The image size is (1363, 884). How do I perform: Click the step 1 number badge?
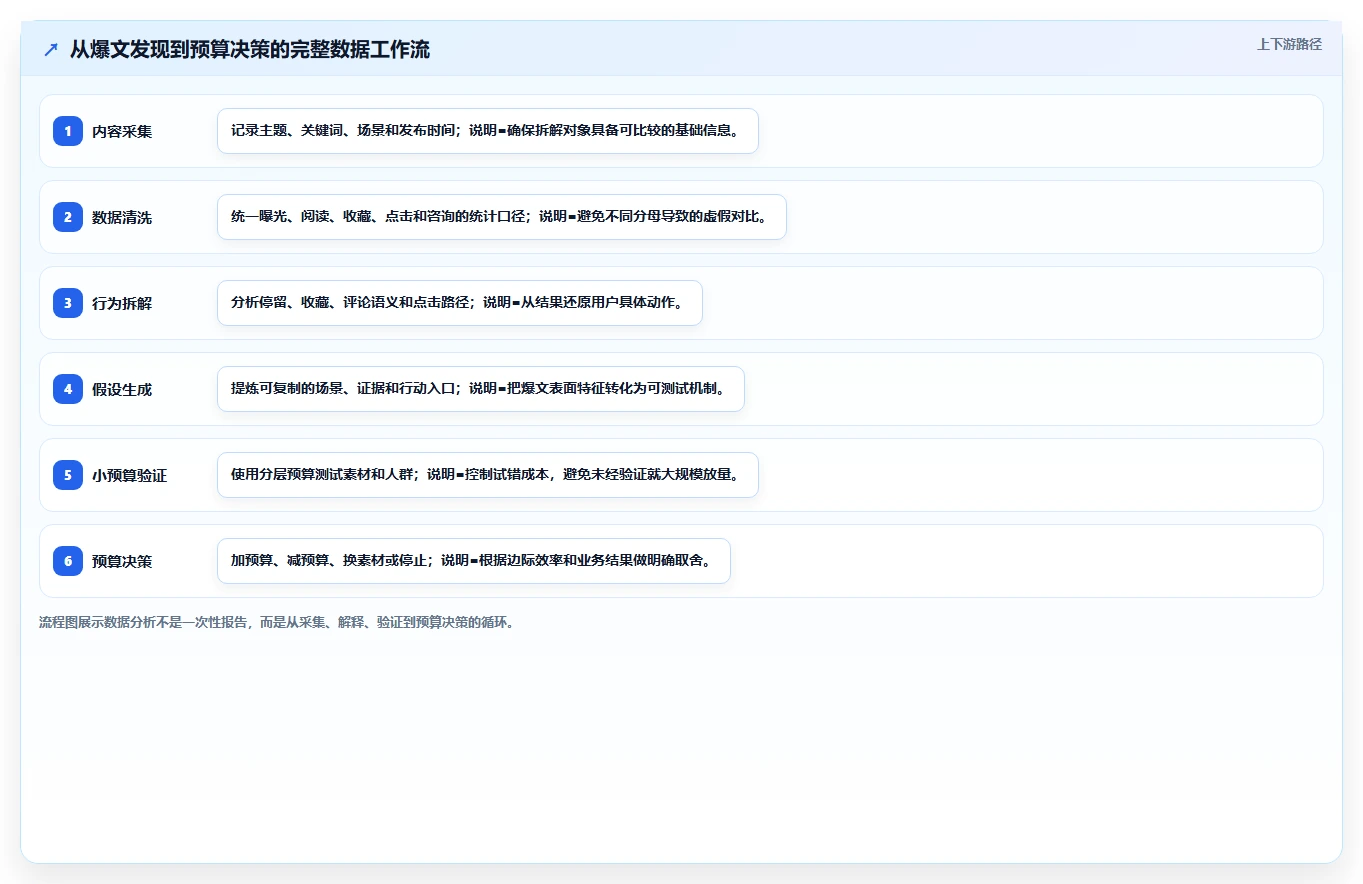68,131
